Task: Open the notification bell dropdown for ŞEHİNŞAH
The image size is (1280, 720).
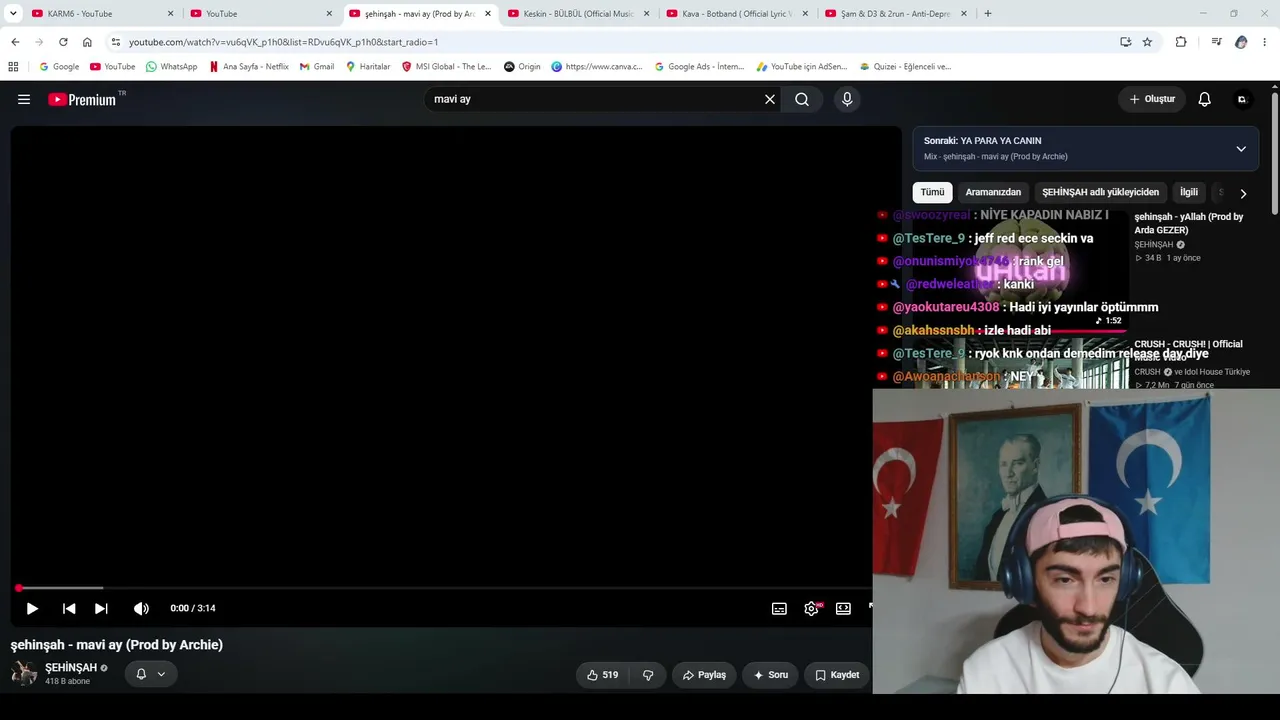Action: pos(151,674)
